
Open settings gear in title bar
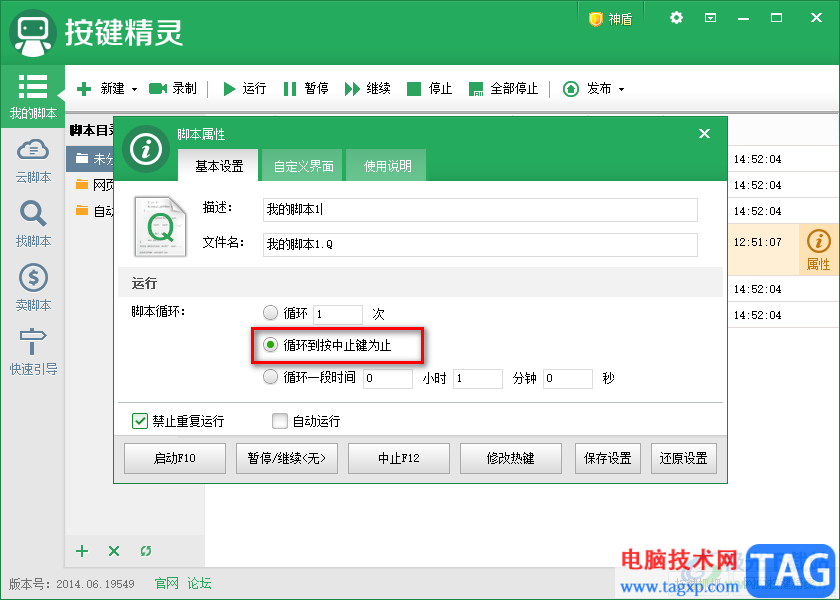(x=677, y=18)
